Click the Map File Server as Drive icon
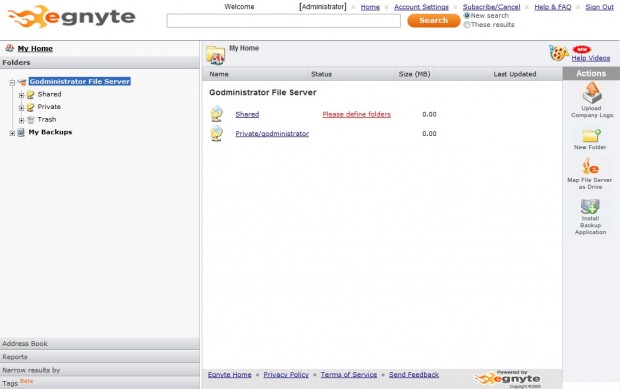This screenshot has width=620, height=389. [x=590, y=166]
